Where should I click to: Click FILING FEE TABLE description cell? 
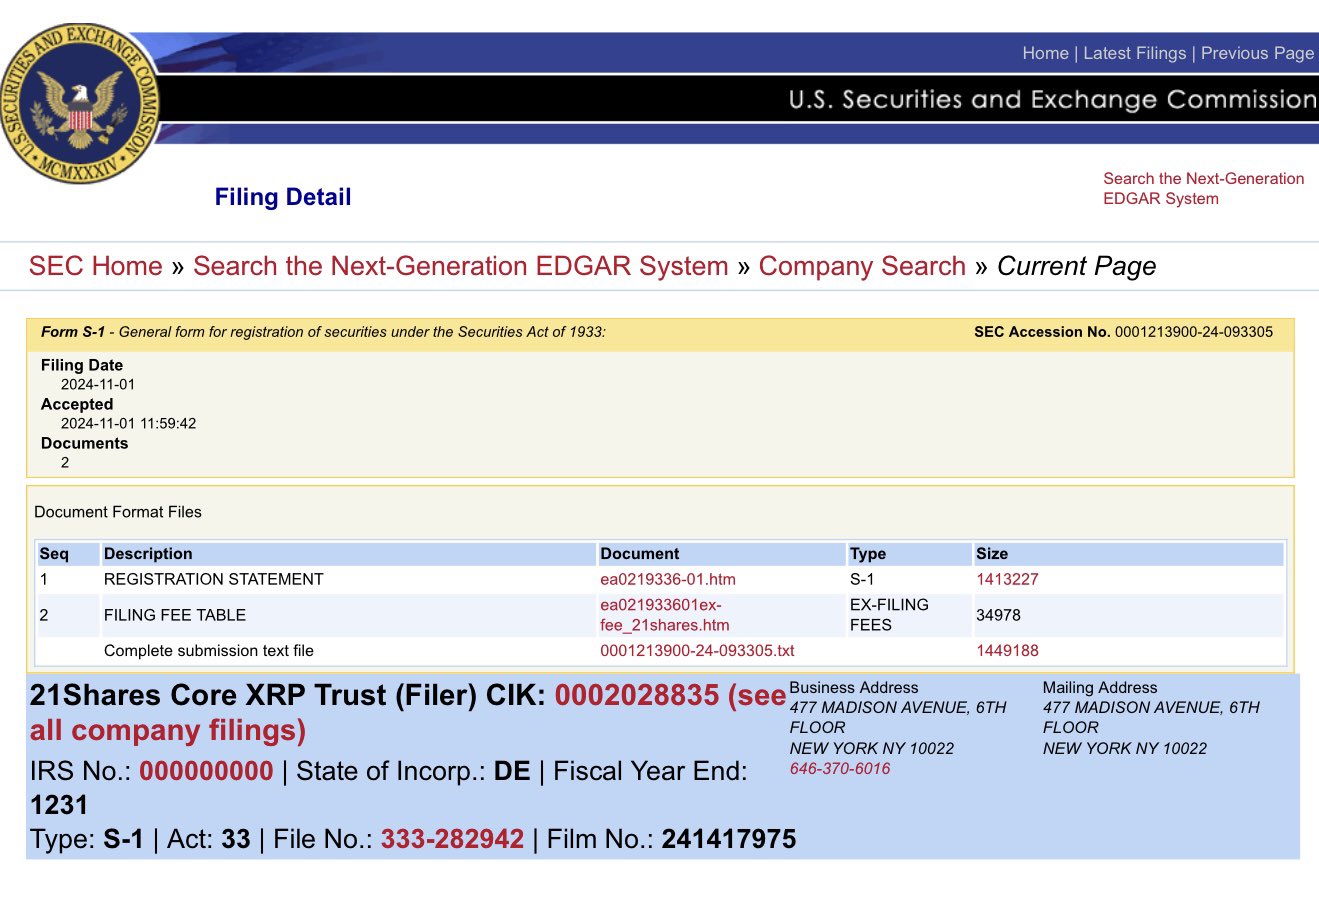point(175,615)
